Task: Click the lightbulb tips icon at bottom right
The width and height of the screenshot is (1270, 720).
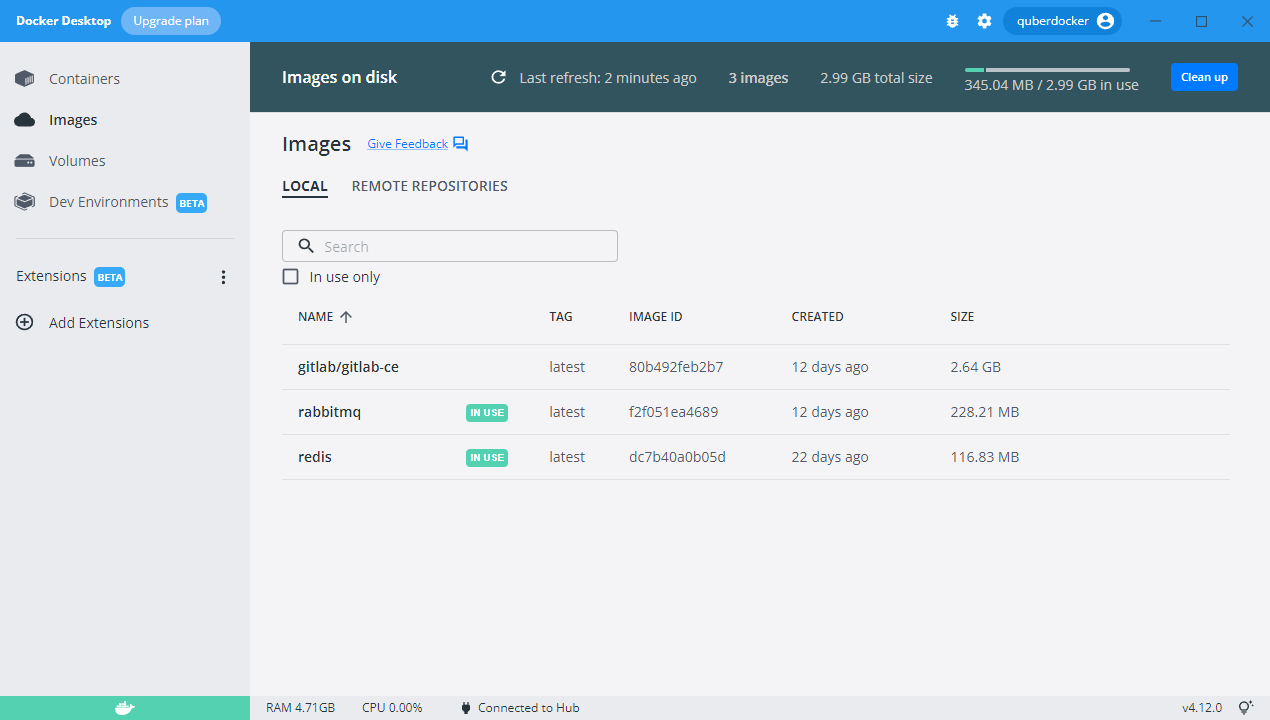Action: click(1245, 707)
